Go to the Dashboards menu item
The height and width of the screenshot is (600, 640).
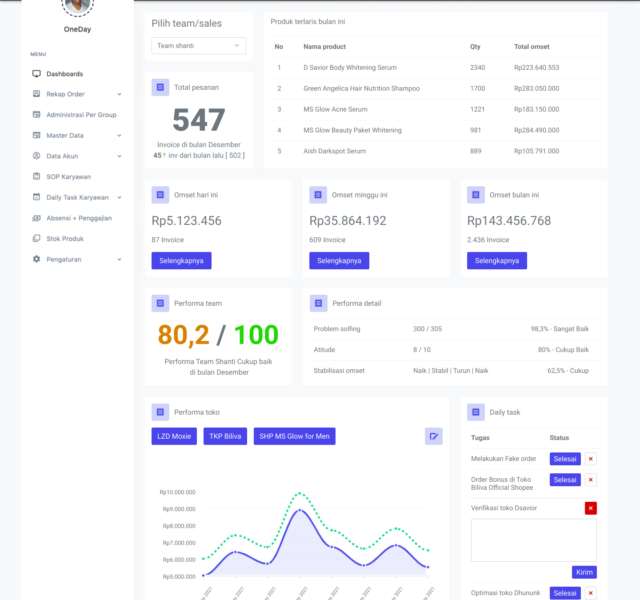click(64, 74)
